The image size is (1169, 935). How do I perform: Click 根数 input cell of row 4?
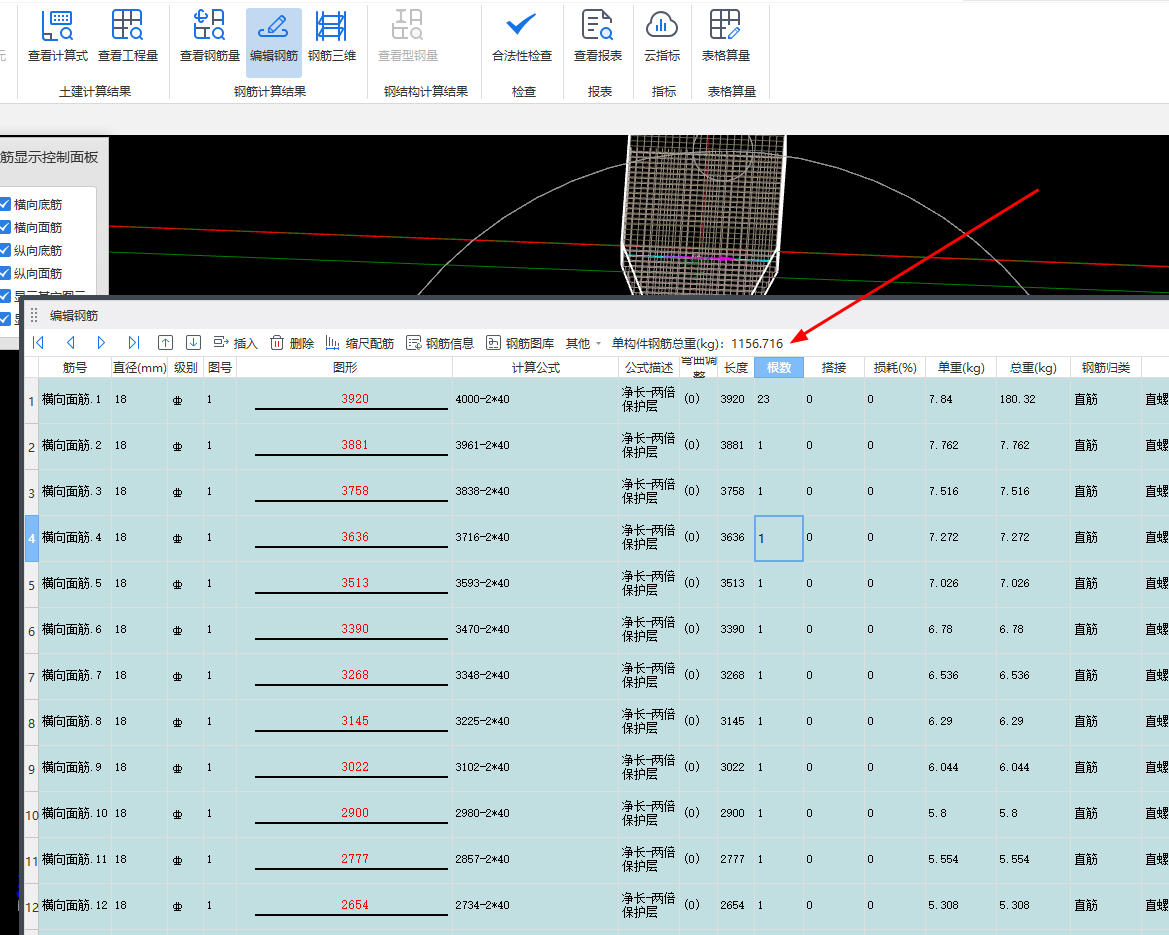click(x=778, y=538)
